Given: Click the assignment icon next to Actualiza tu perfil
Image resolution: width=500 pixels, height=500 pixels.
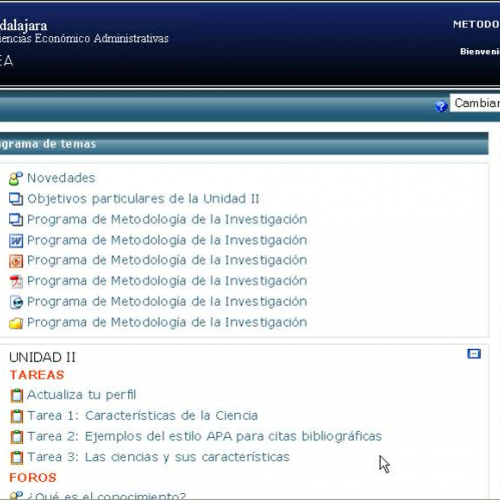Looking at the screenshot, I should (x=16, y=395).
